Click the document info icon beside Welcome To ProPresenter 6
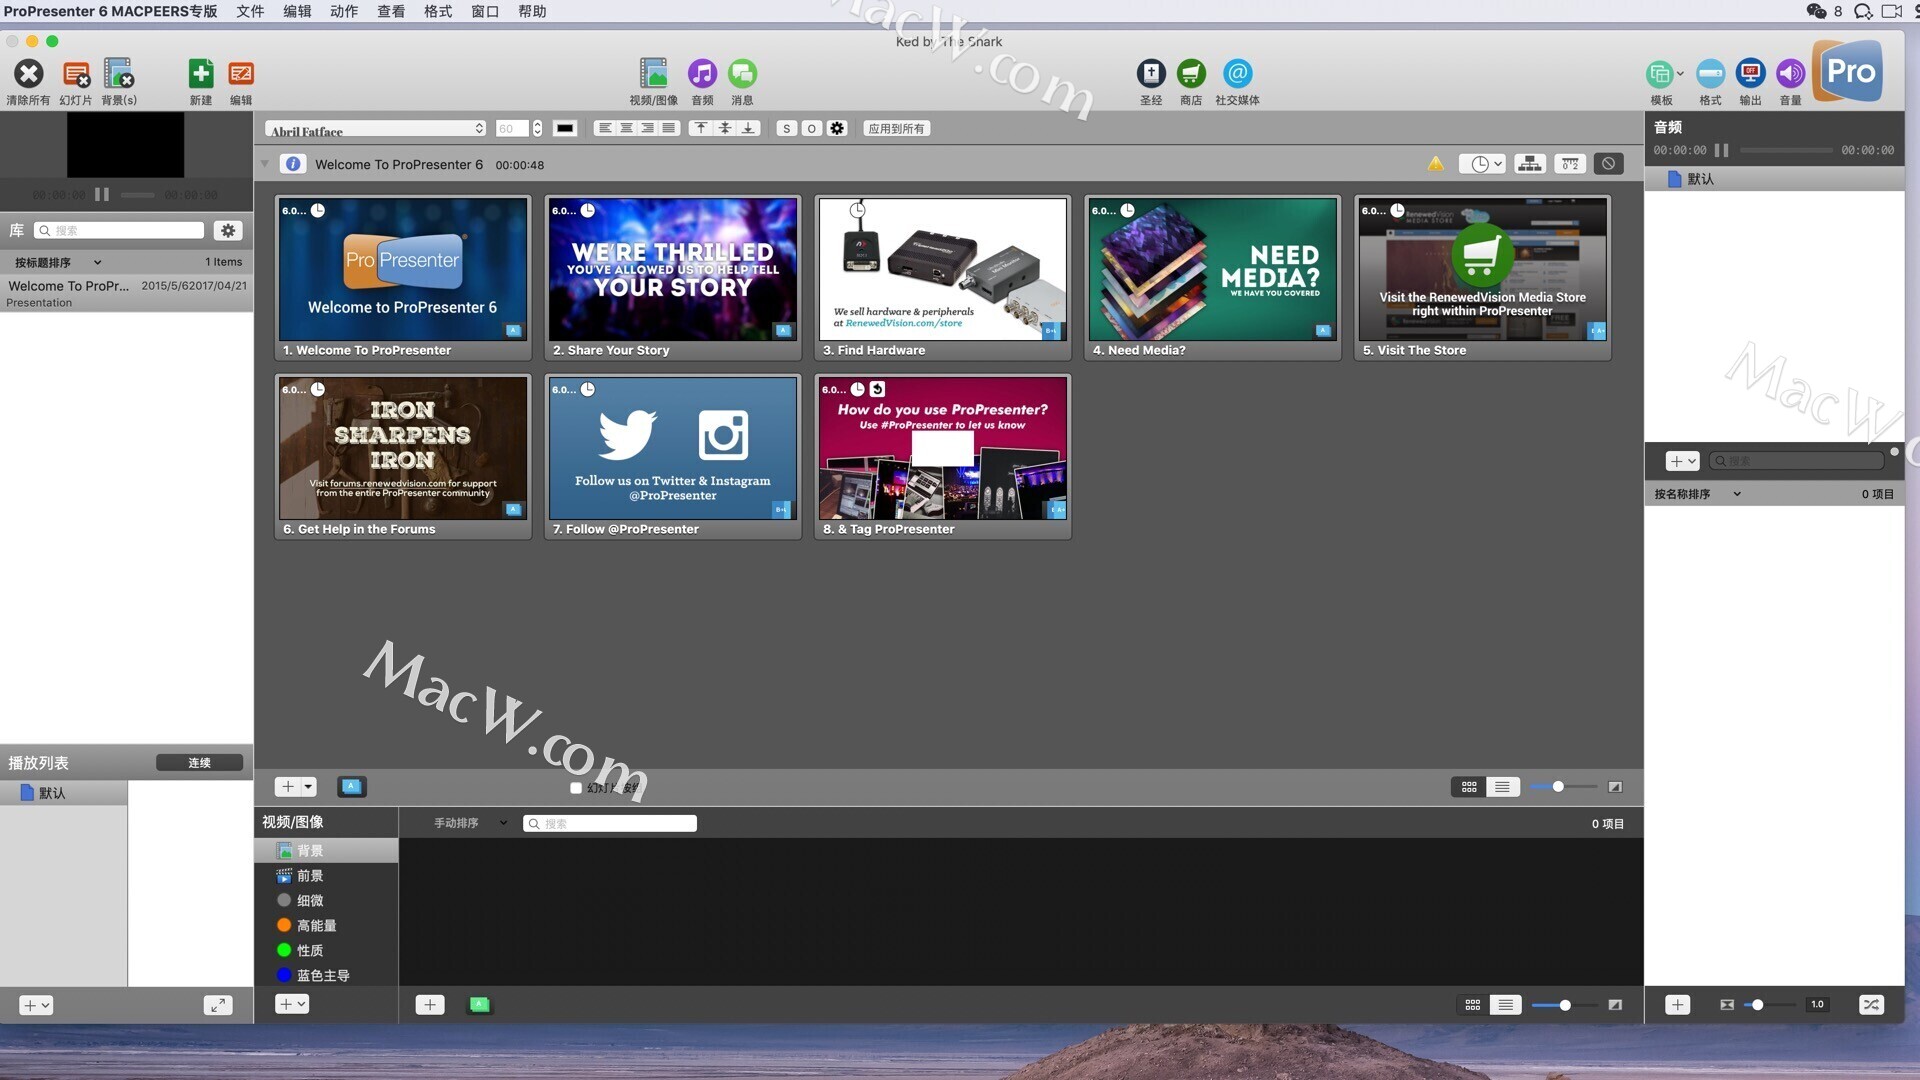This screenshot has width=1920, height=1080. [293, 164]
